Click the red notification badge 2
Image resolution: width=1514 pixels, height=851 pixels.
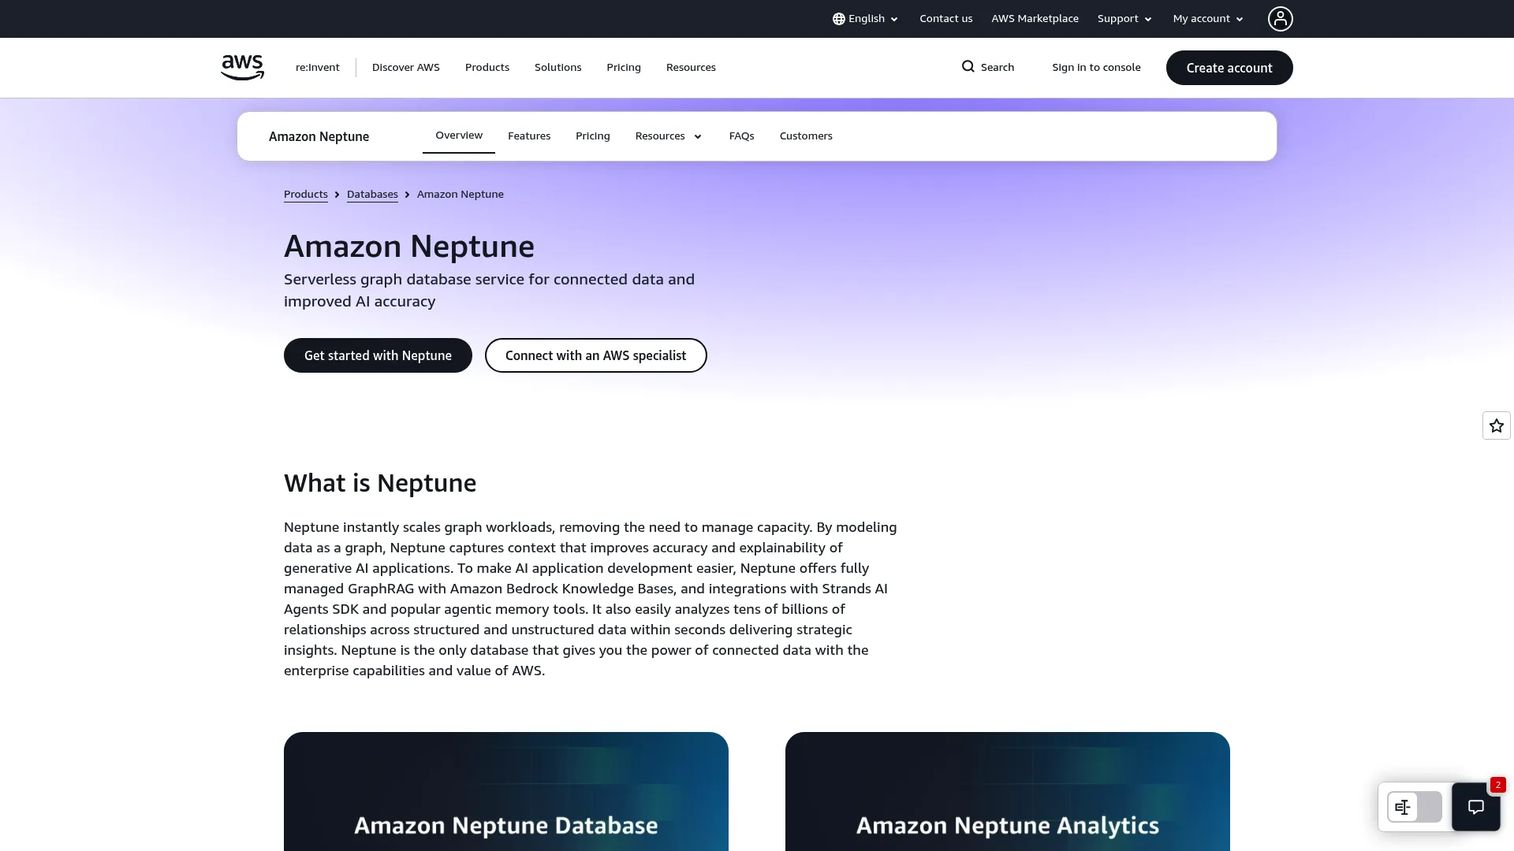coord(1497,785)
